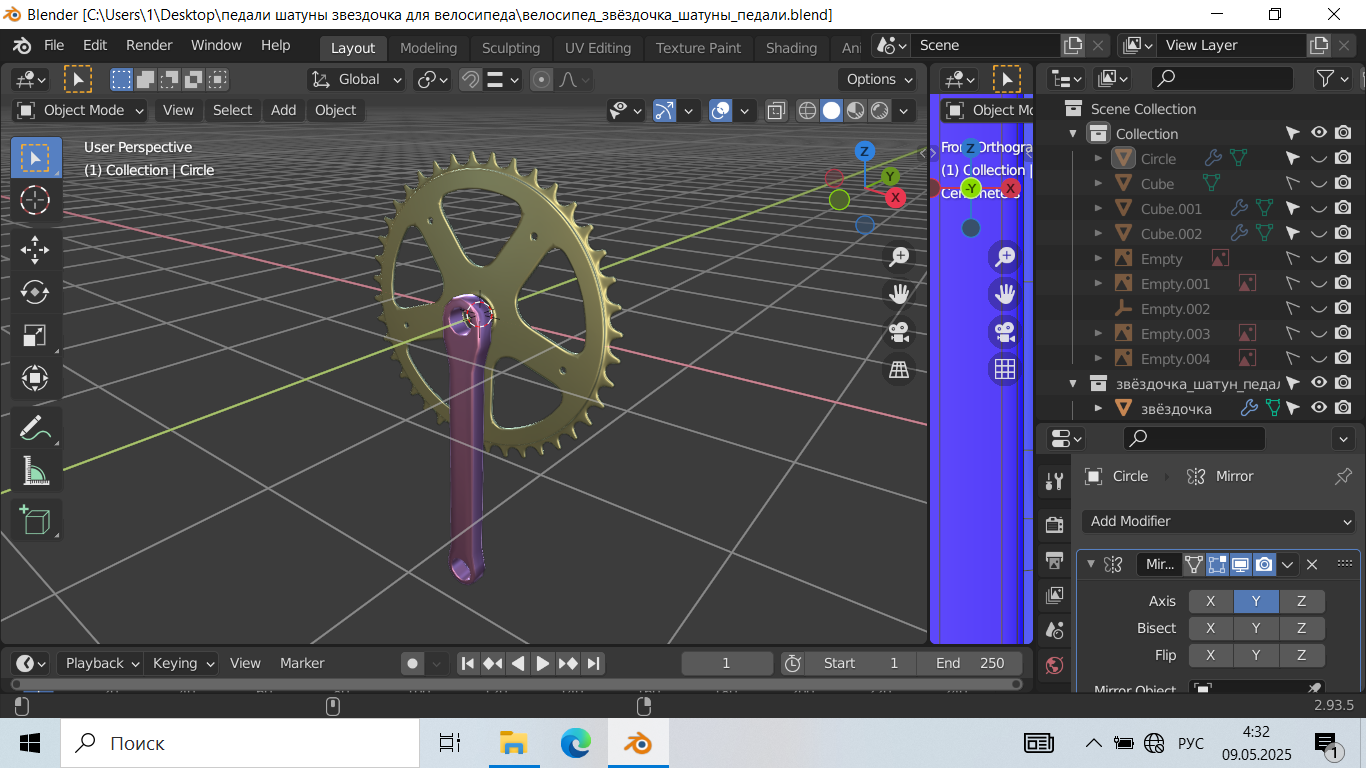Select the Rotate tool
Viewport: 1366px width, 768px height.
[35, 292]
